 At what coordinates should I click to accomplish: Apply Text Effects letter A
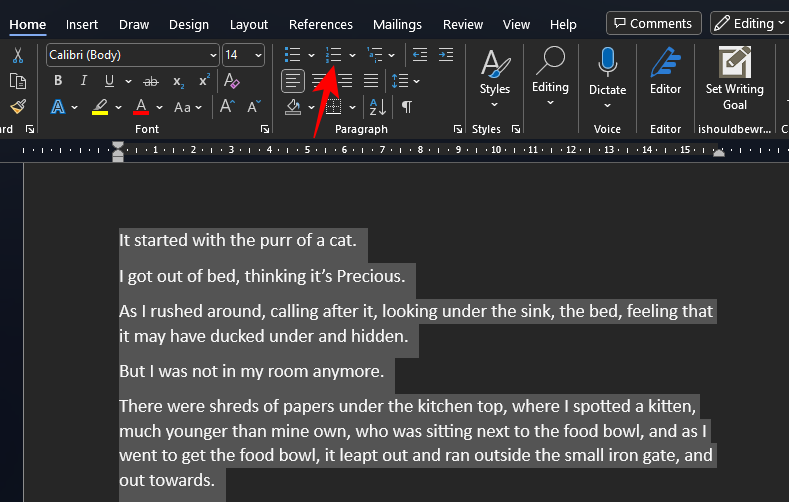pos(58,107)
